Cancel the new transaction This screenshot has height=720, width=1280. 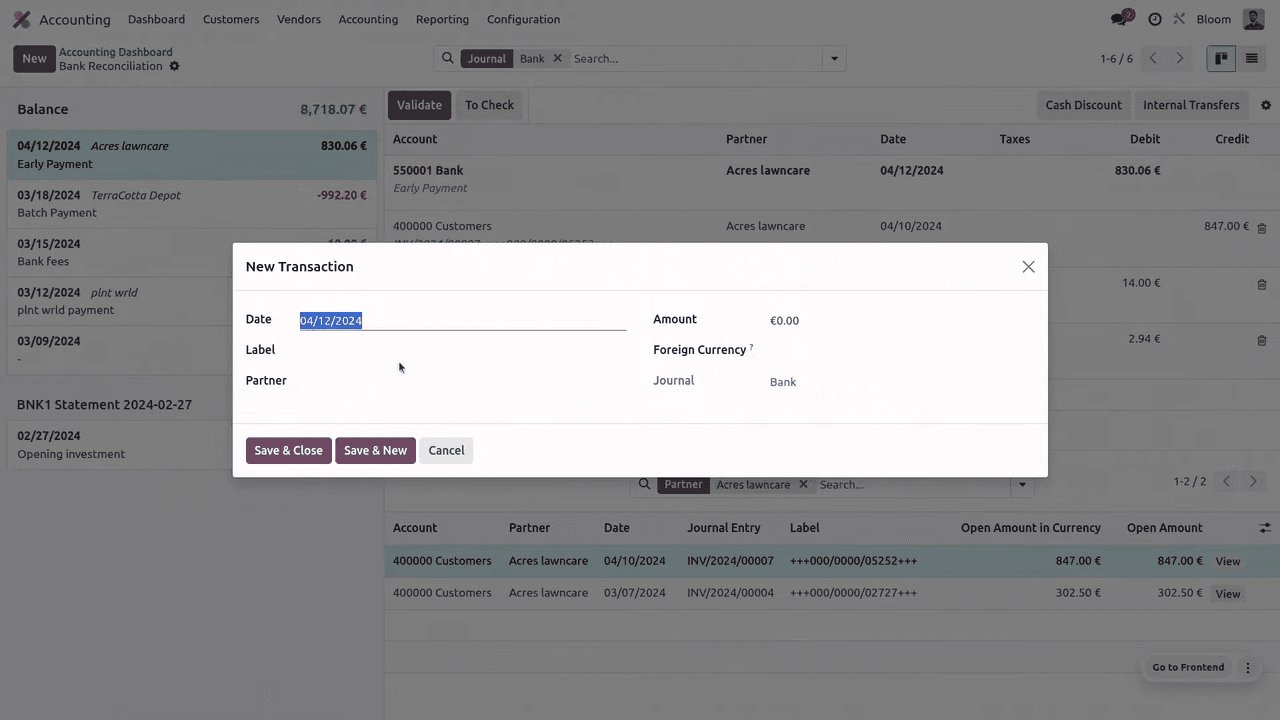[446, 450]
